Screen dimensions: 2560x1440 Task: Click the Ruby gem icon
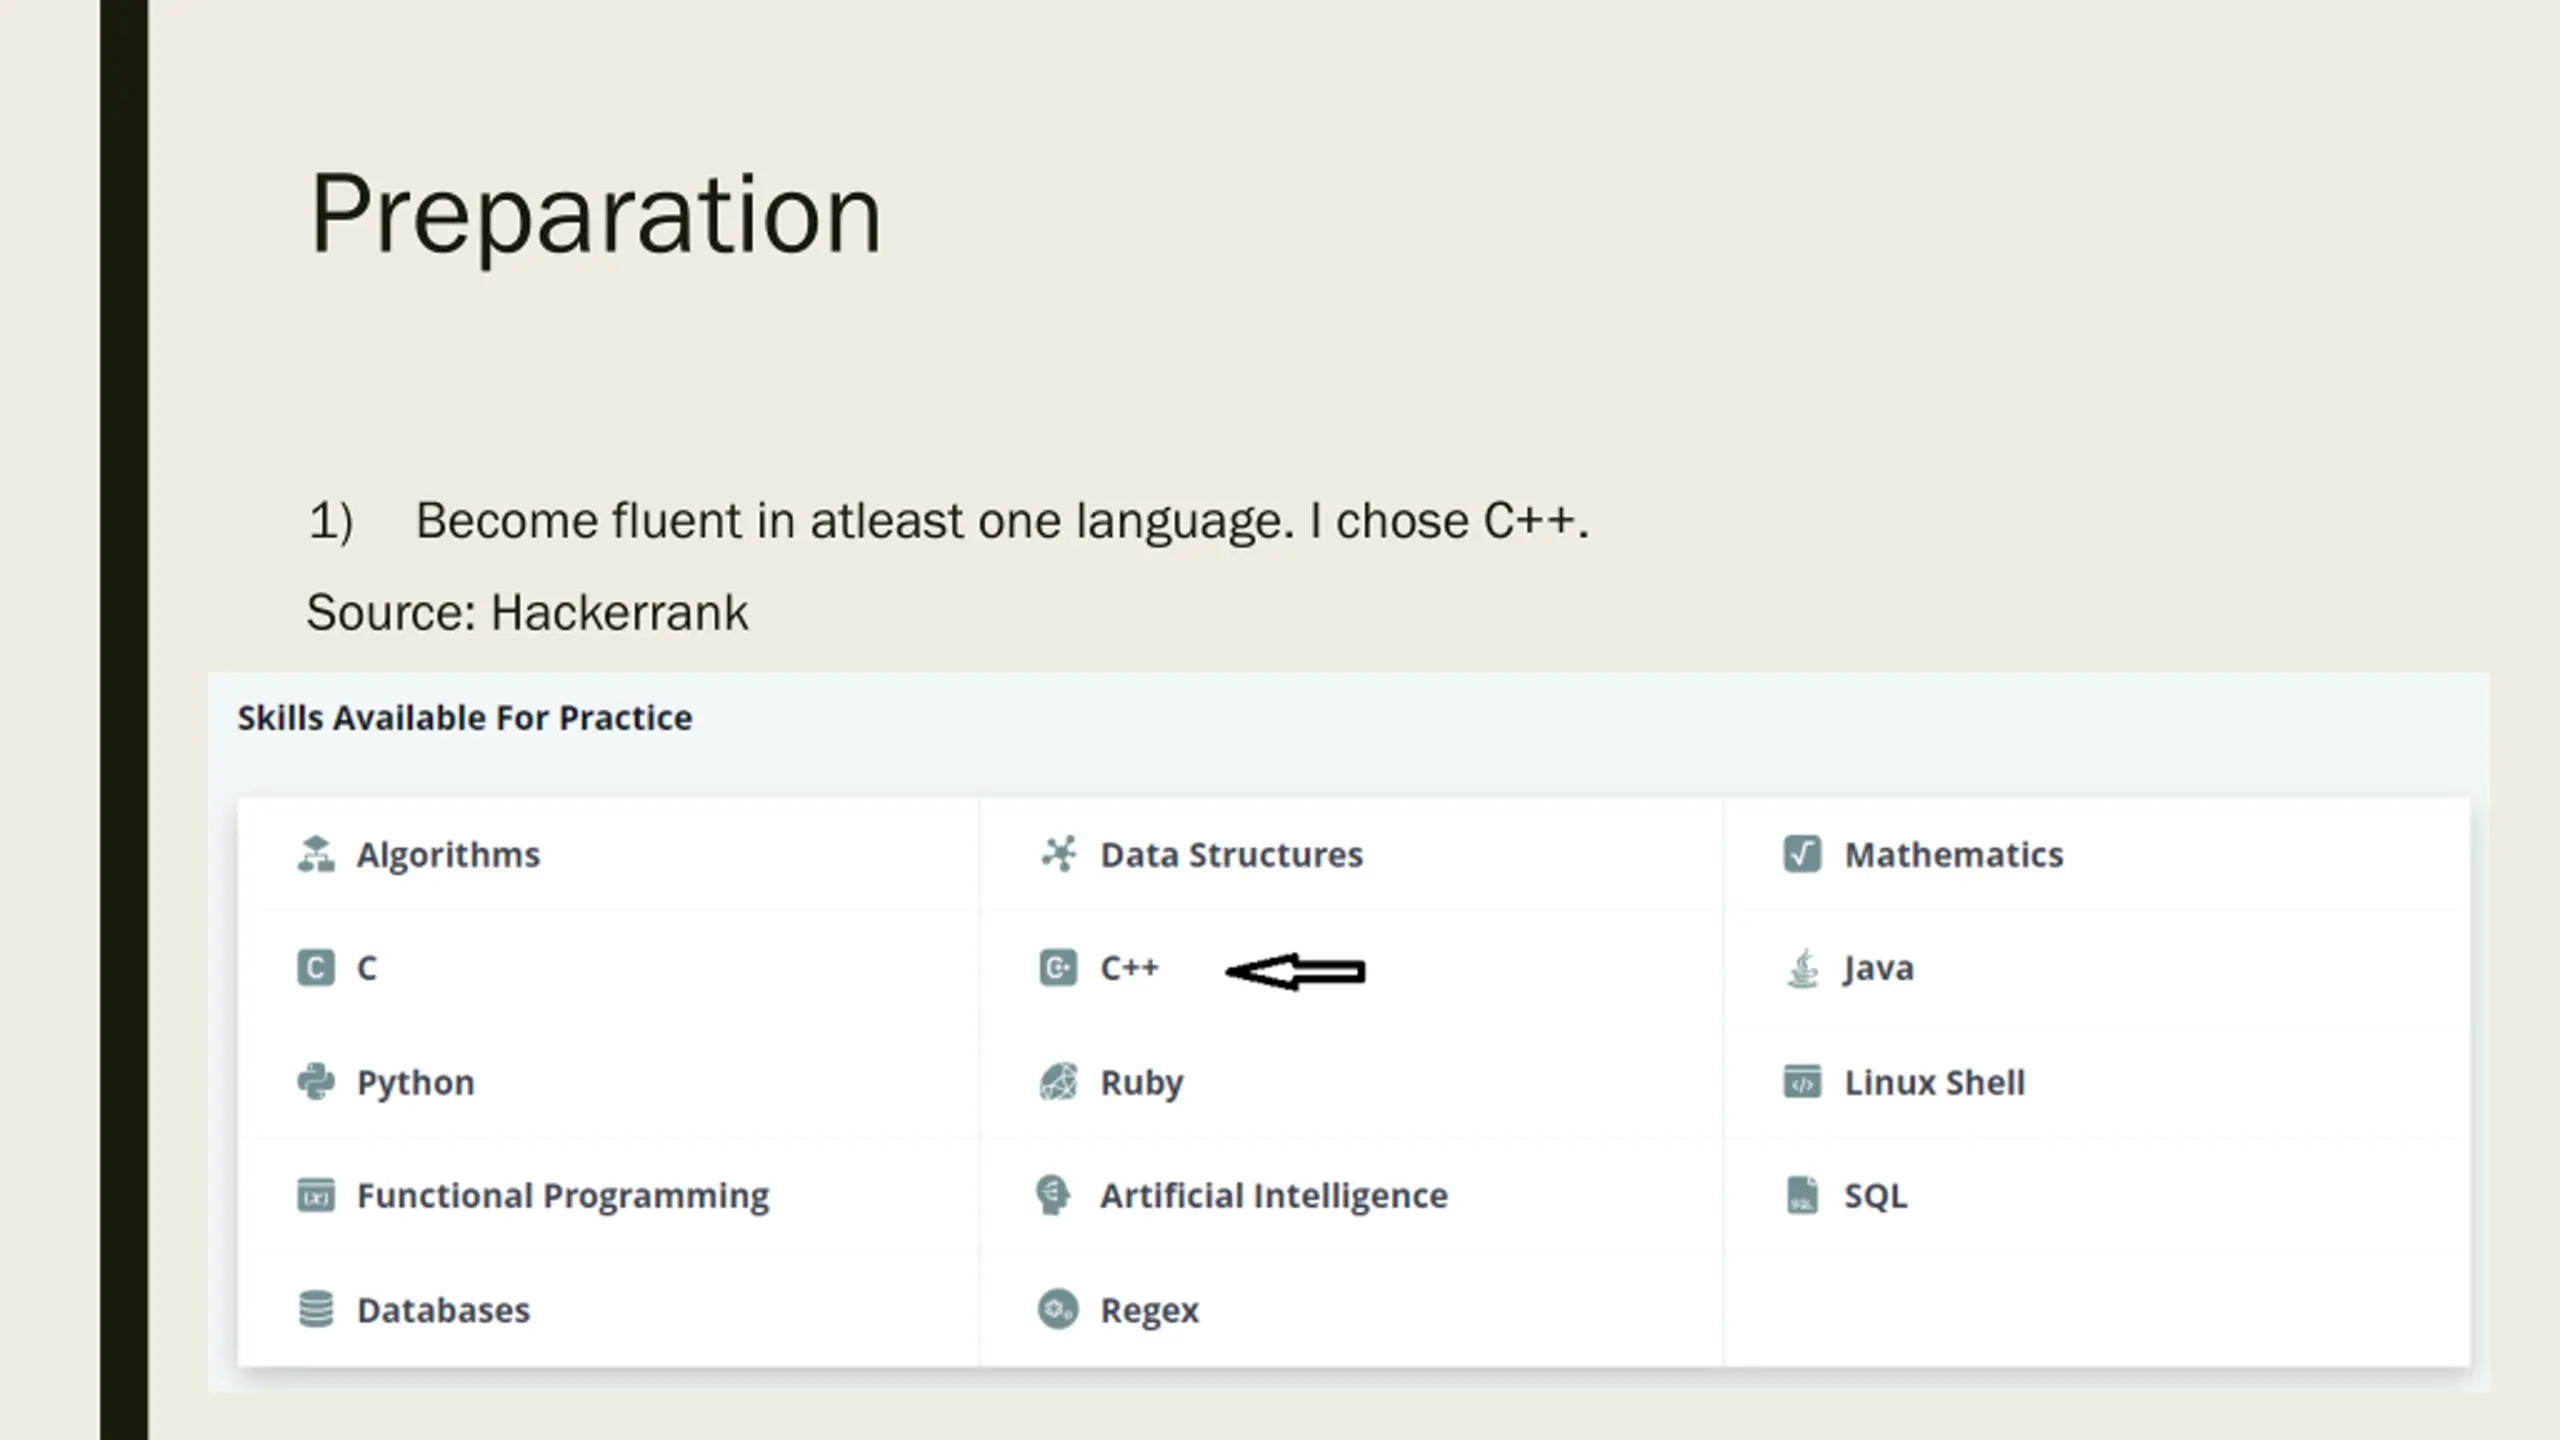point(1058,1082)
